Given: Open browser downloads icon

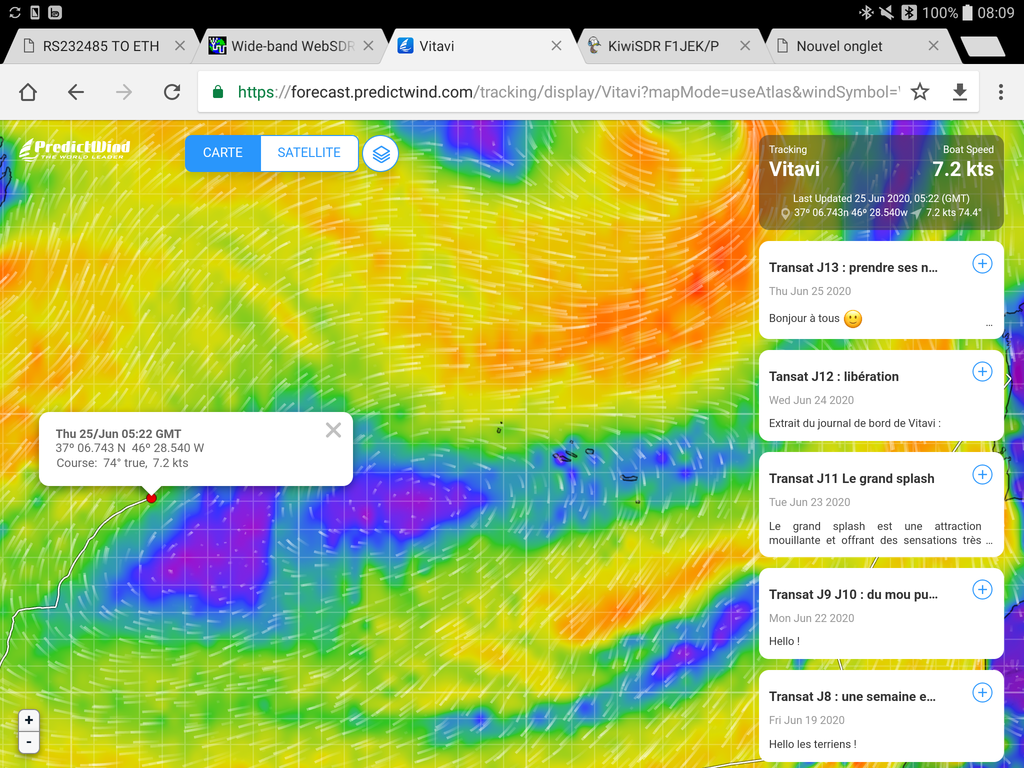Looking at the screenshot, I should 959,92.
